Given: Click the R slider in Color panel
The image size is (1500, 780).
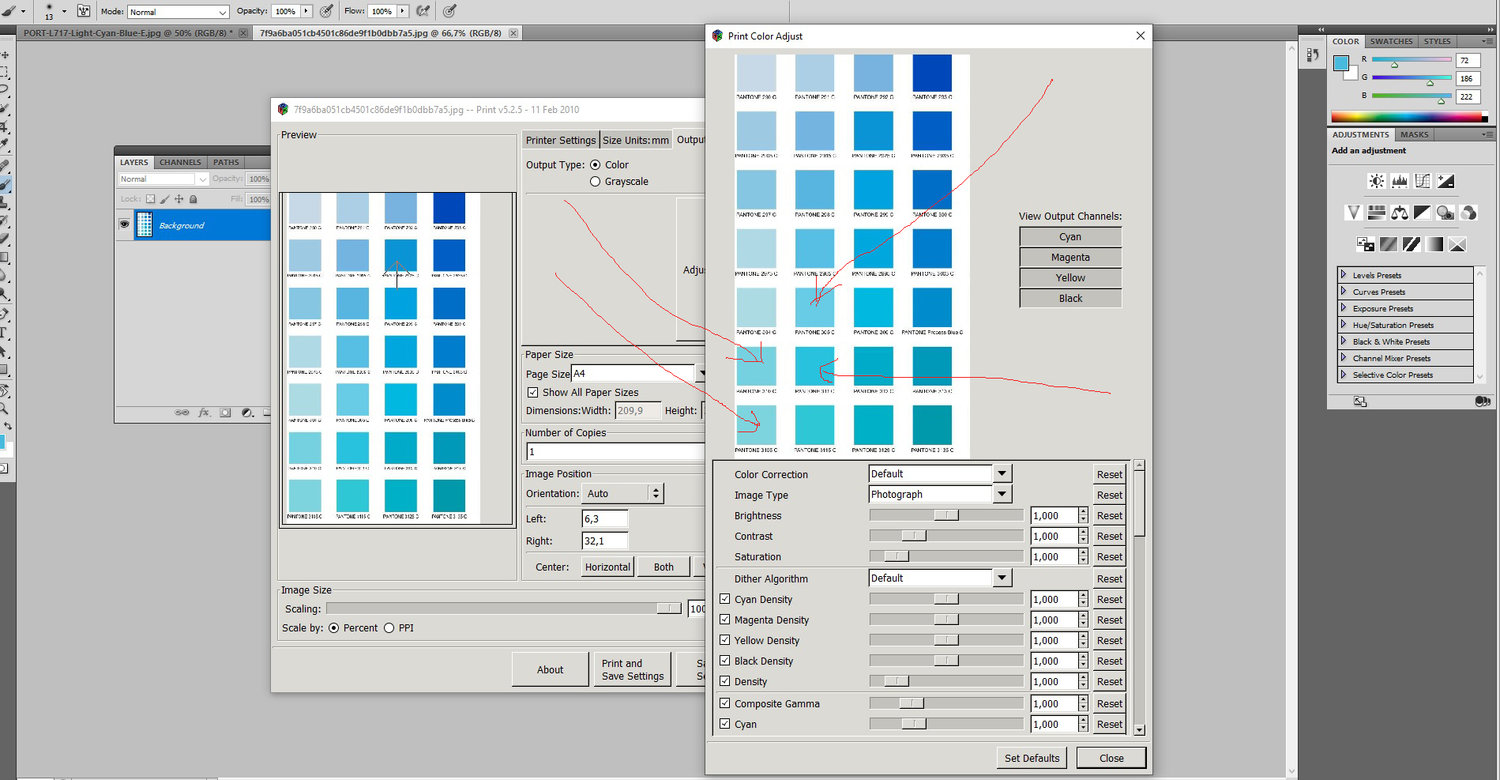Looking at the screenshot, I should point(1410,61).
